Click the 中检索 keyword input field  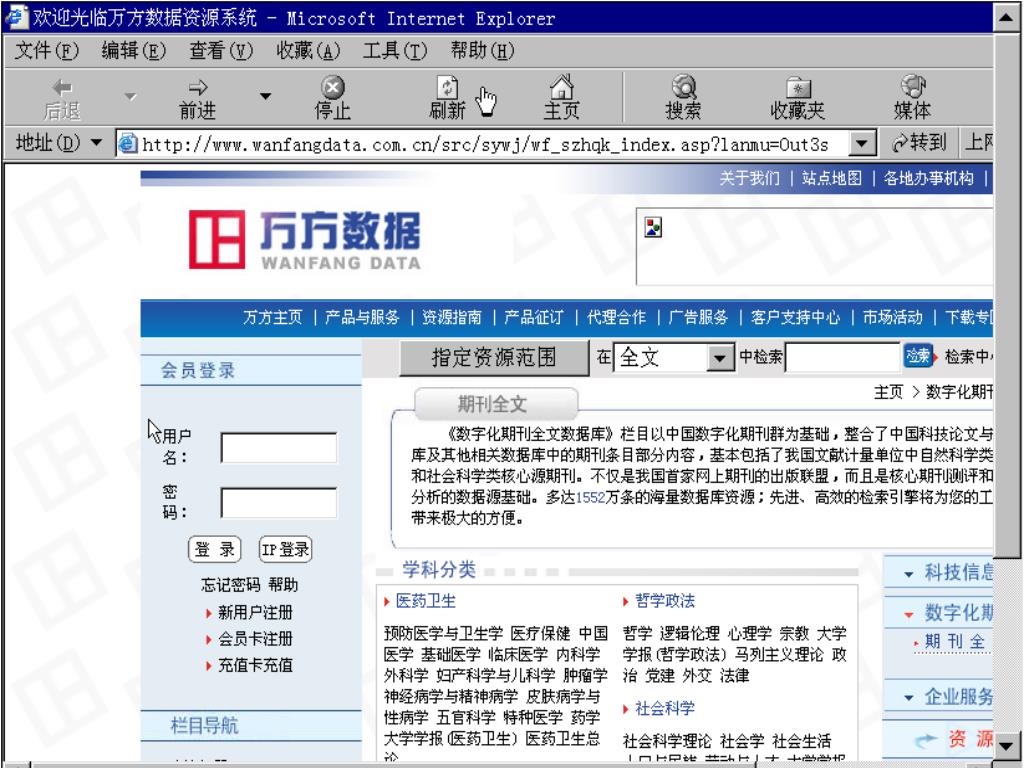[843, 357]
